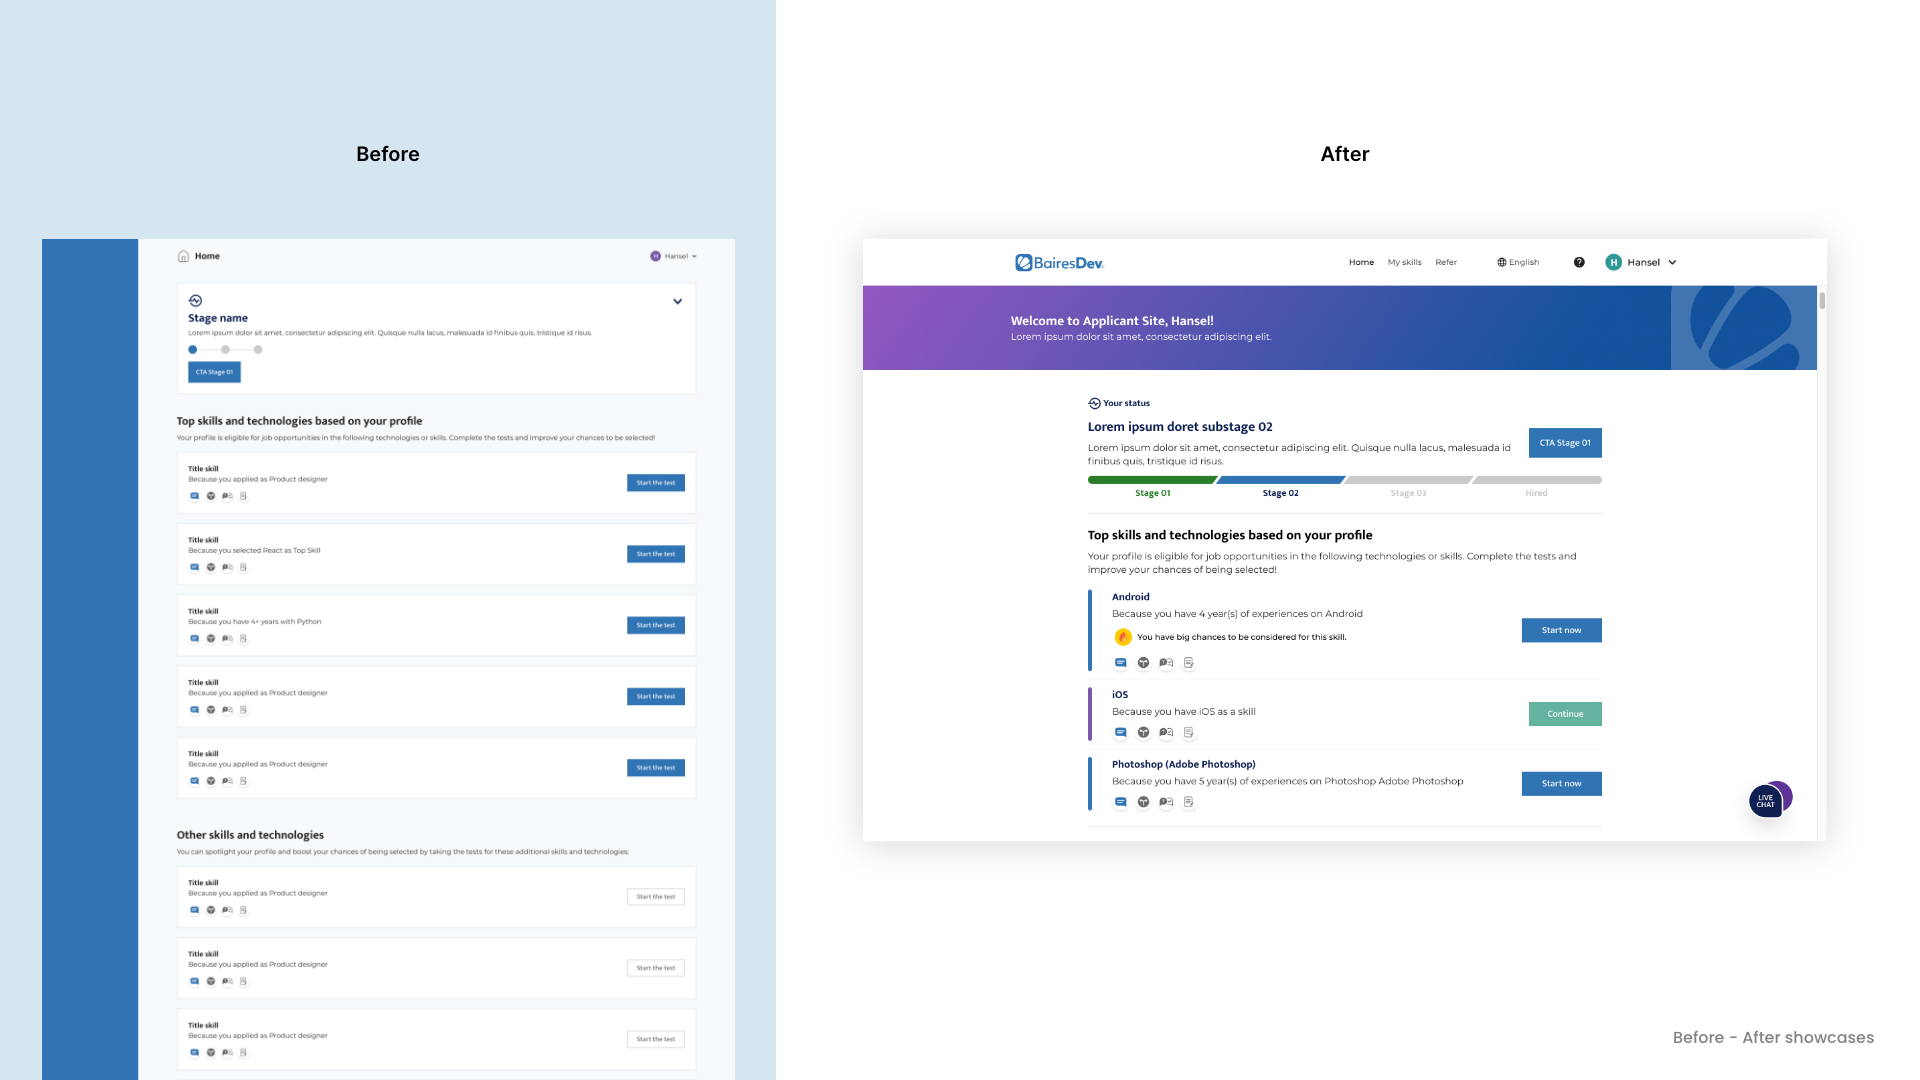The width and height of the screenshot is (1920, 1080).
Task: Click the Your status pulse icon
Action: coord(1094,403)
